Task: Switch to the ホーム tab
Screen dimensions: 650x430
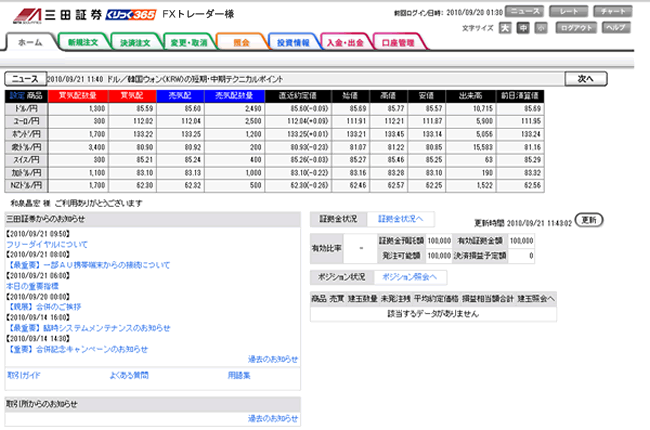Action: [x=30, y=42]
